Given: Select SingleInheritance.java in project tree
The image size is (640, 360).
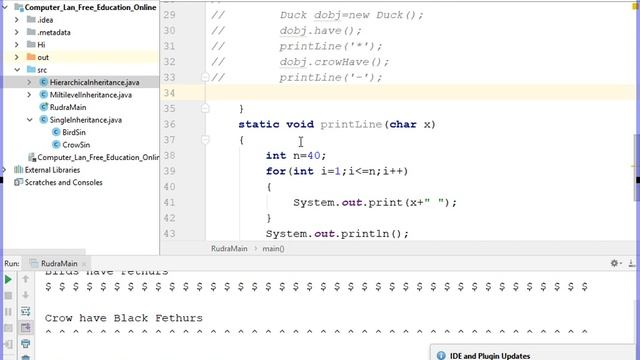Looking at the screenshot, I should click(x=86, y=120).
